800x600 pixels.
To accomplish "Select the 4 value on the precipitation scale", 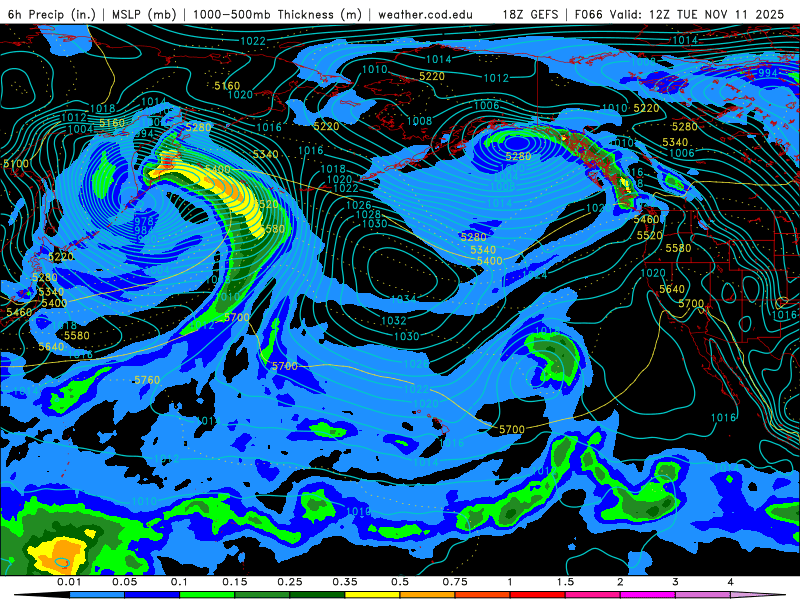I will click(x=731, y=582).
